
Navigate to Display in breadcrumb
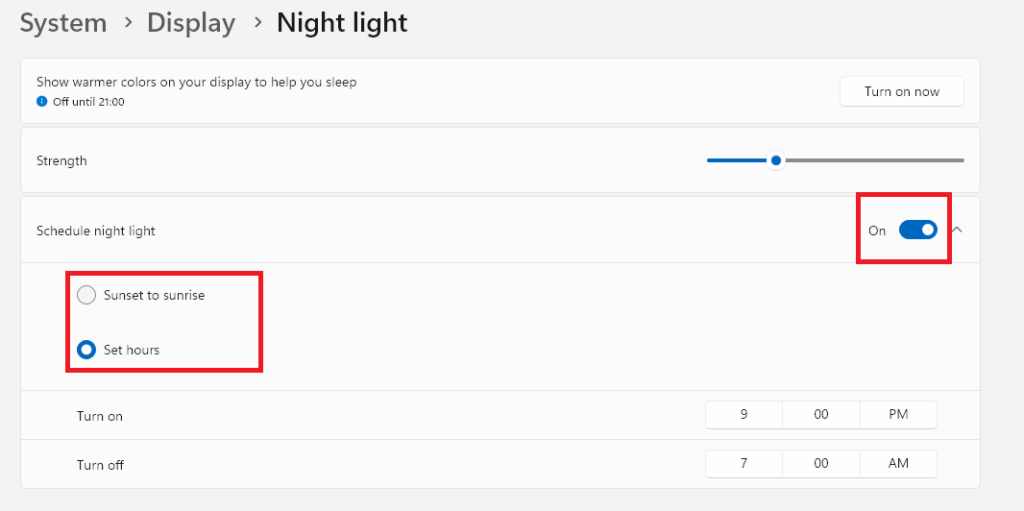tap(191, 23)
